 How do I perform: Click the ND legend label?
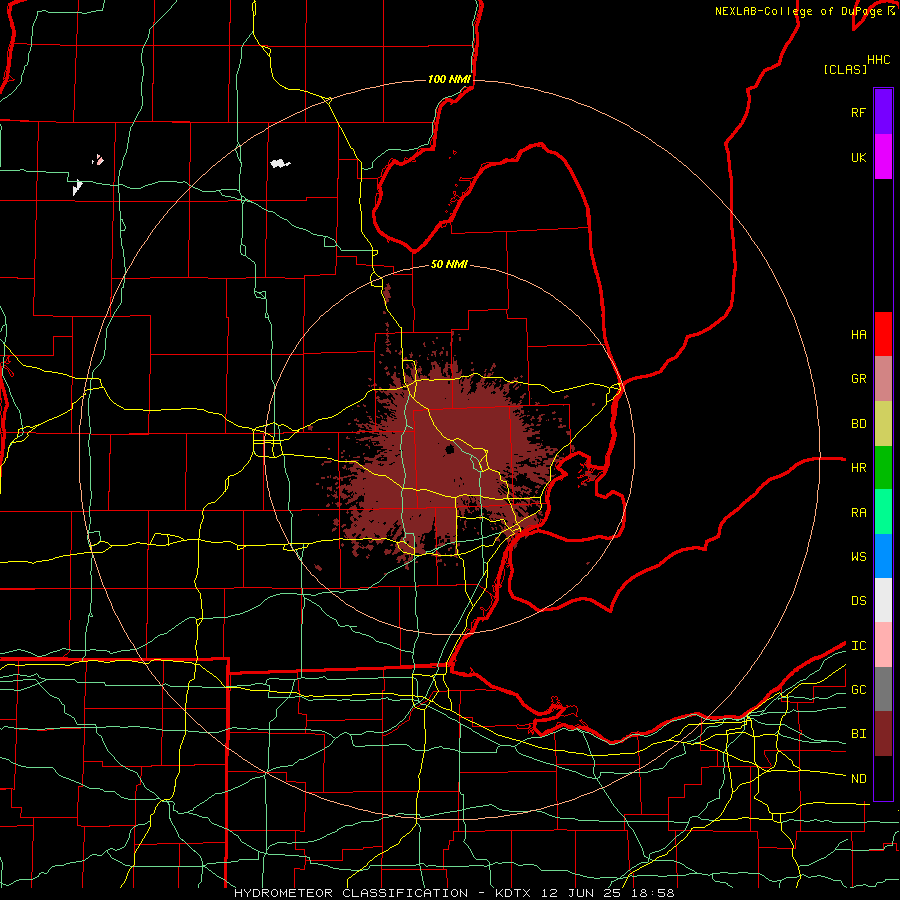[x=858, y=779]
